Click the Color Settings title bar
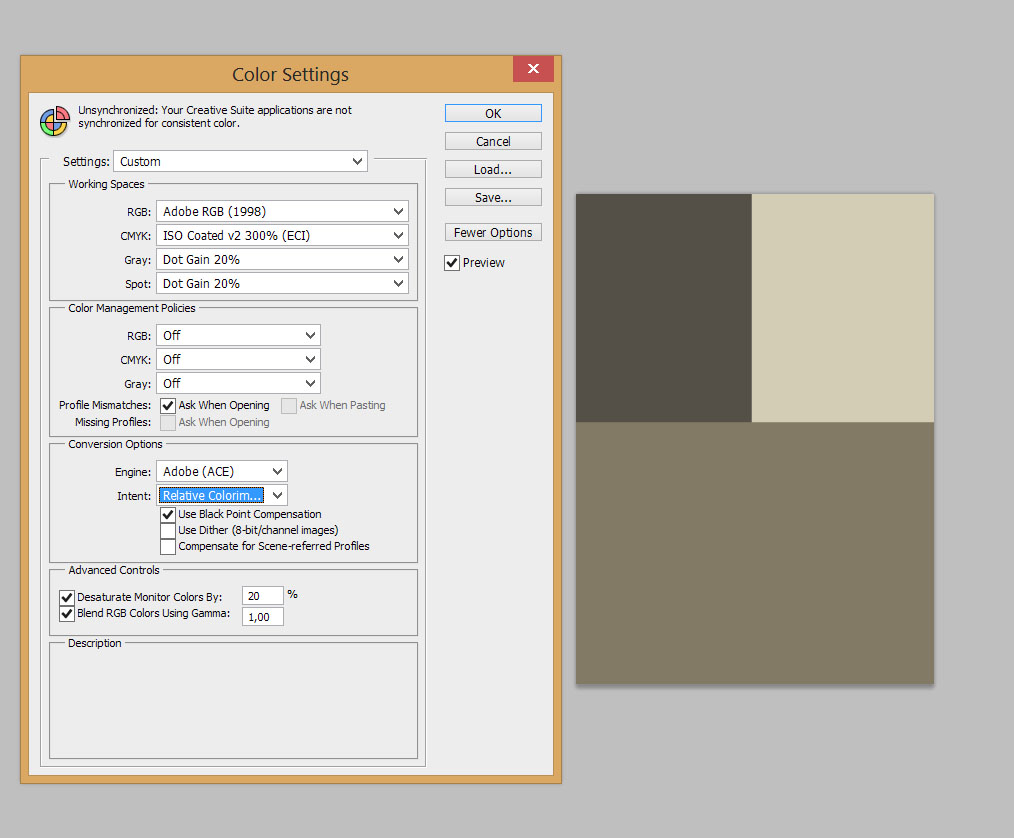The image size is (1014, 838). [x=290, y=74]
